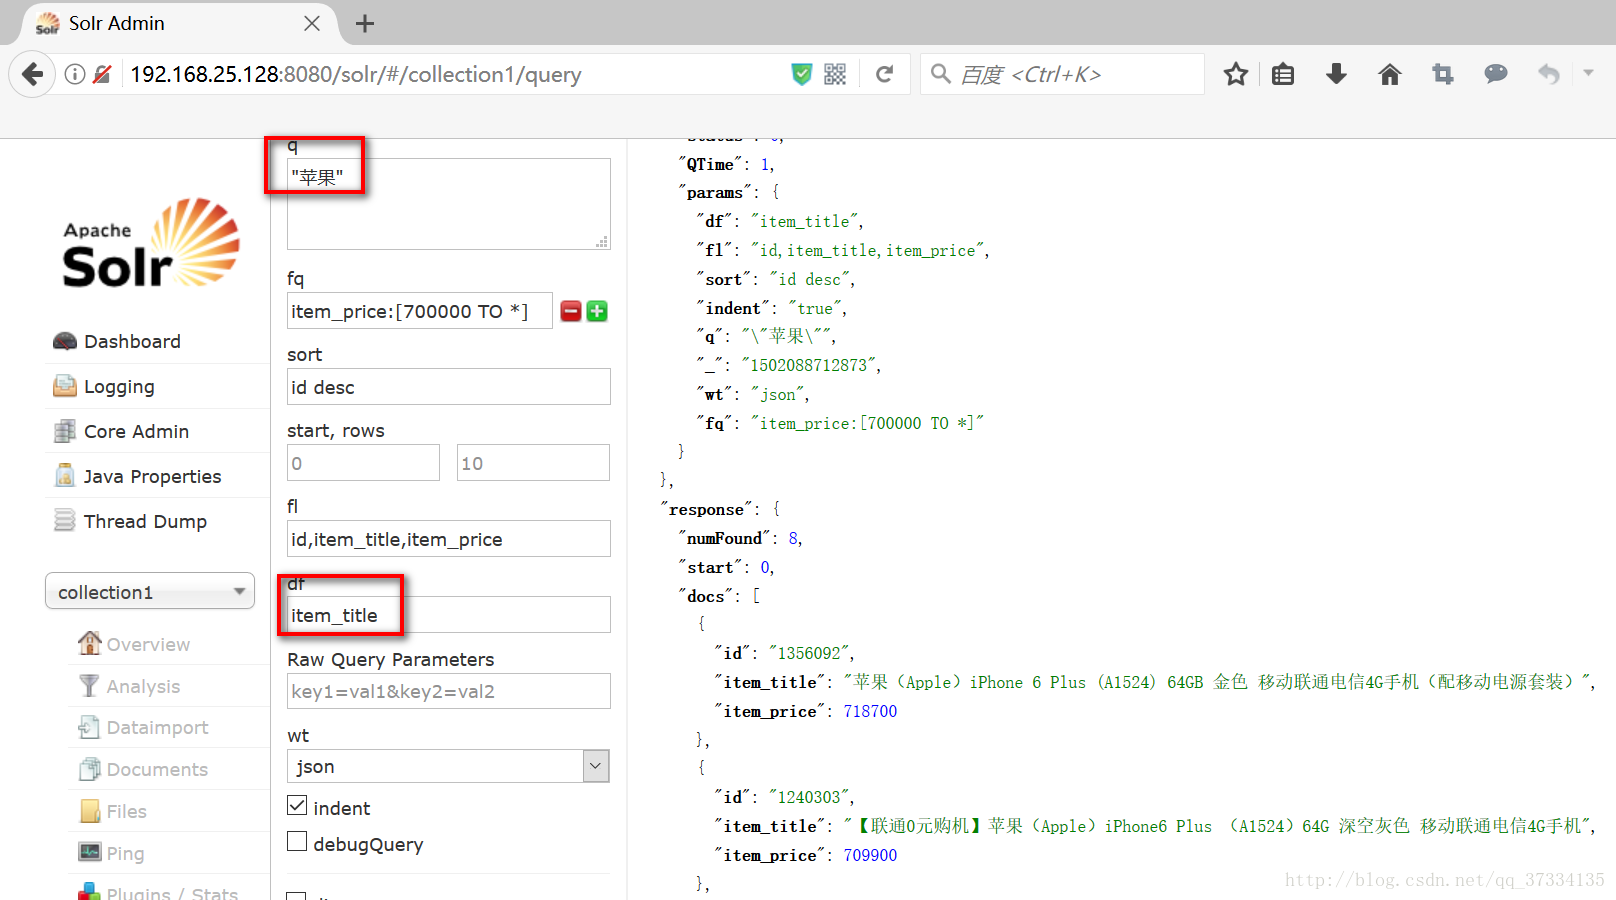Image resolution: width=1616 pixels, height=900 pixels.
Task: Open the downloads arrow icon
Action: (x=1336, y=74)
